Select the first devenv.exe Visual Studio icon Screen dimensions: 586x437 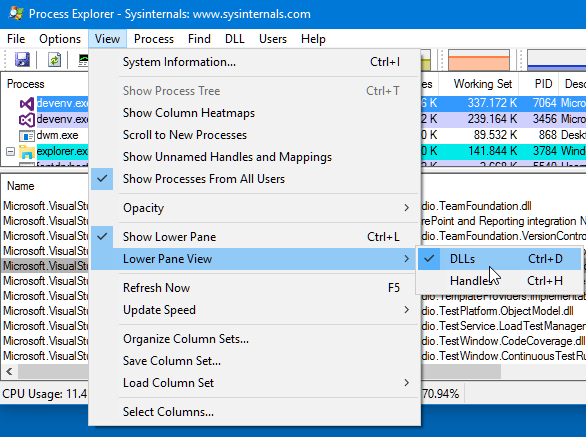27,103
